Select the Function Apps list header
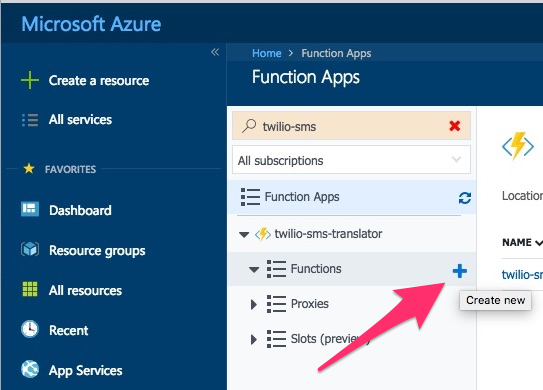The height and width of the screenshot is (390, 543). (351, 197)
